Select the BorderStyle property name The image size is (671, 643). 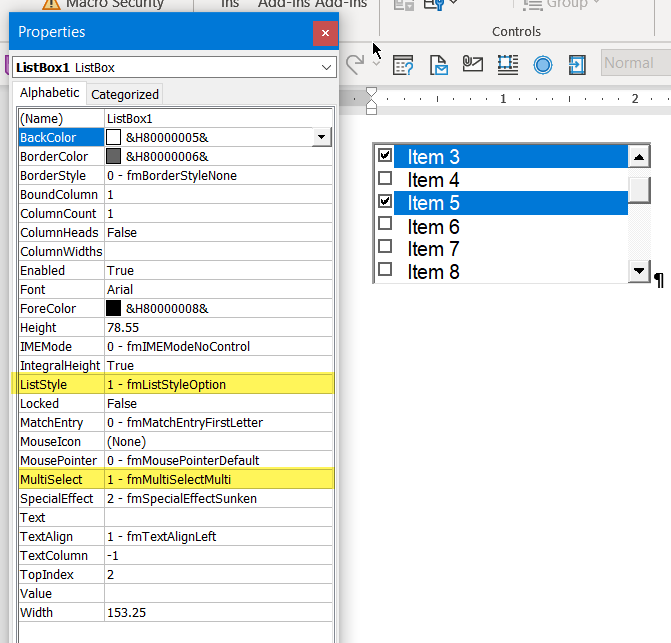(x=61, y=175)
